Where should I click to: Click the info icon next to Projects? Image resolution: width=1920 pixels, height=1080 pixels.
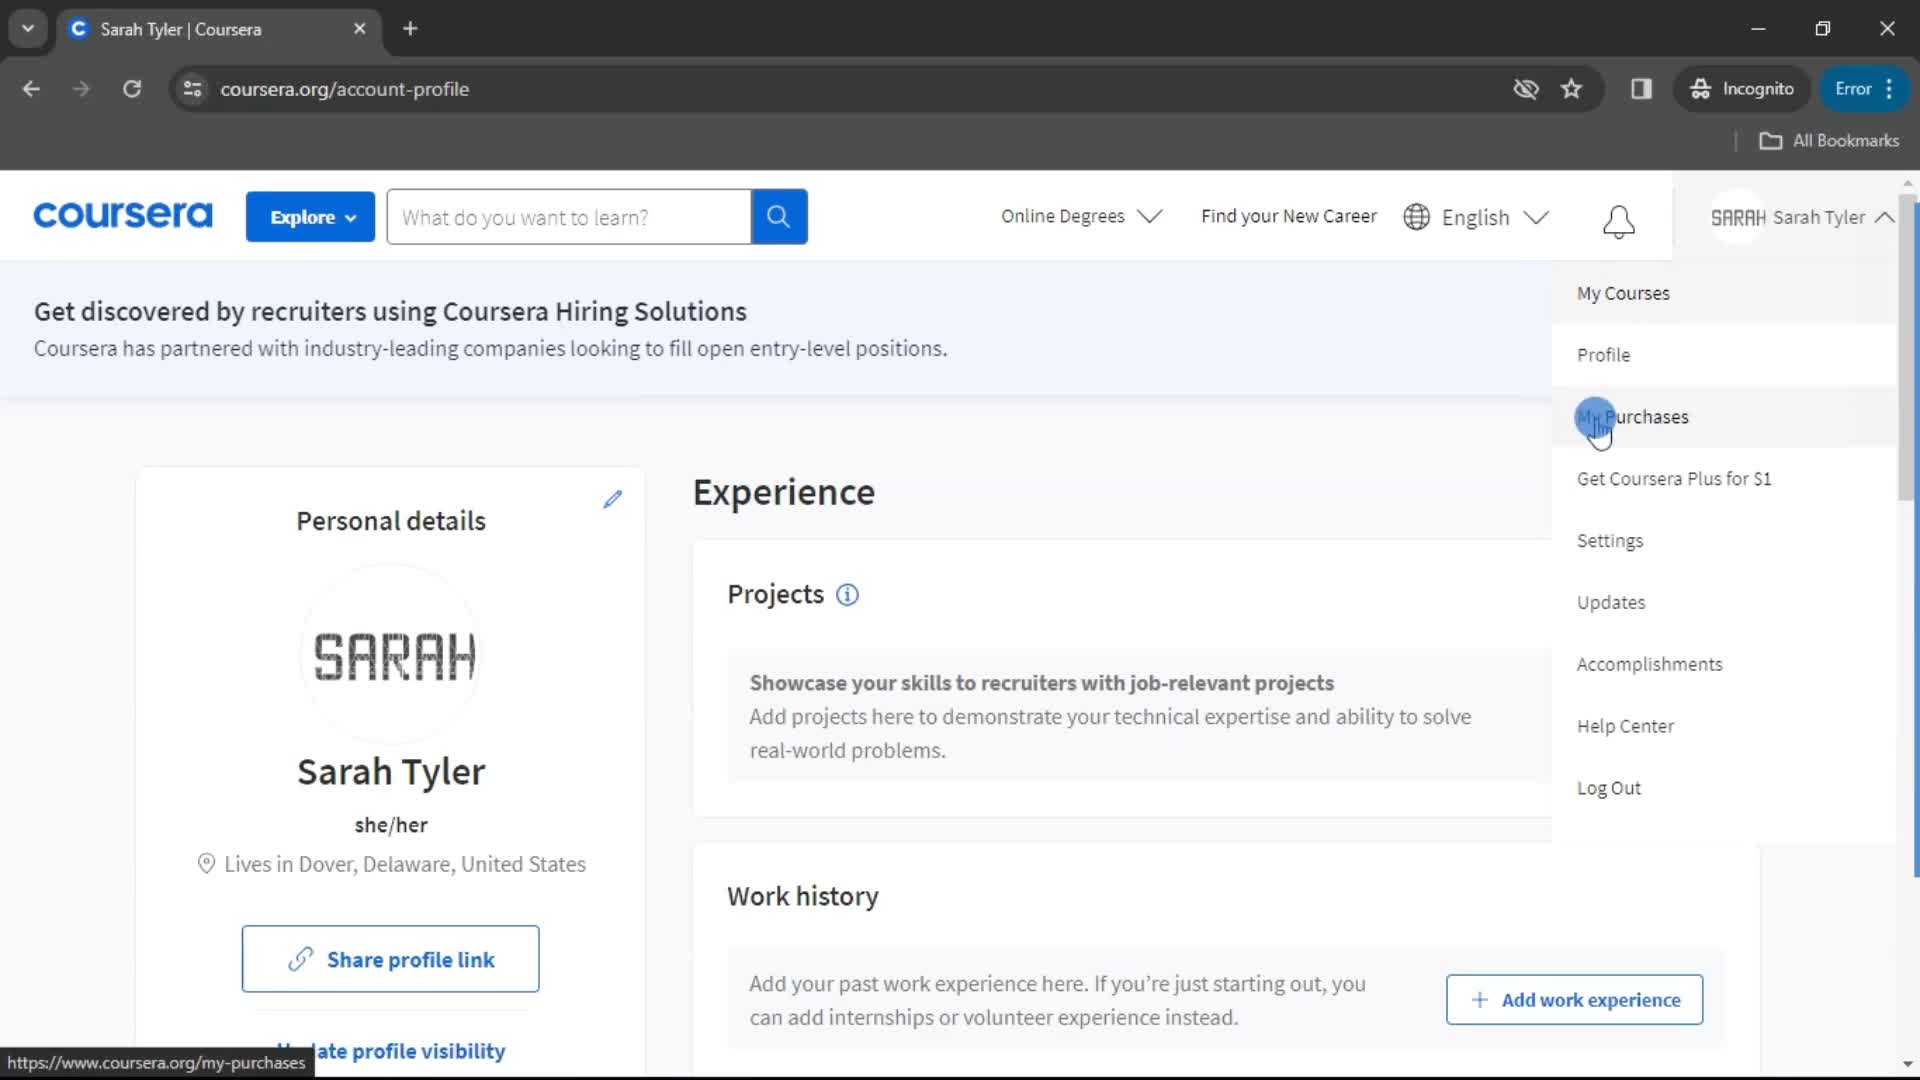point(848,595)
